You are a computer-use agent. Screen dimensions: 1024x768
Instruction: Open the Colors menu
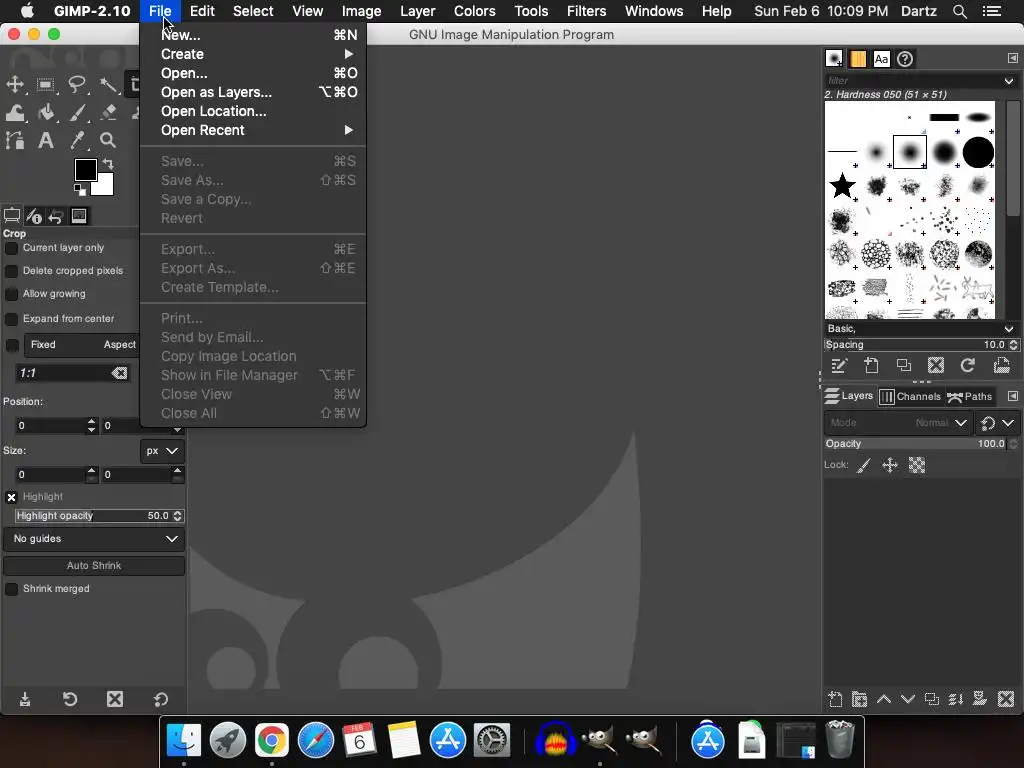[x=474, y=11]
